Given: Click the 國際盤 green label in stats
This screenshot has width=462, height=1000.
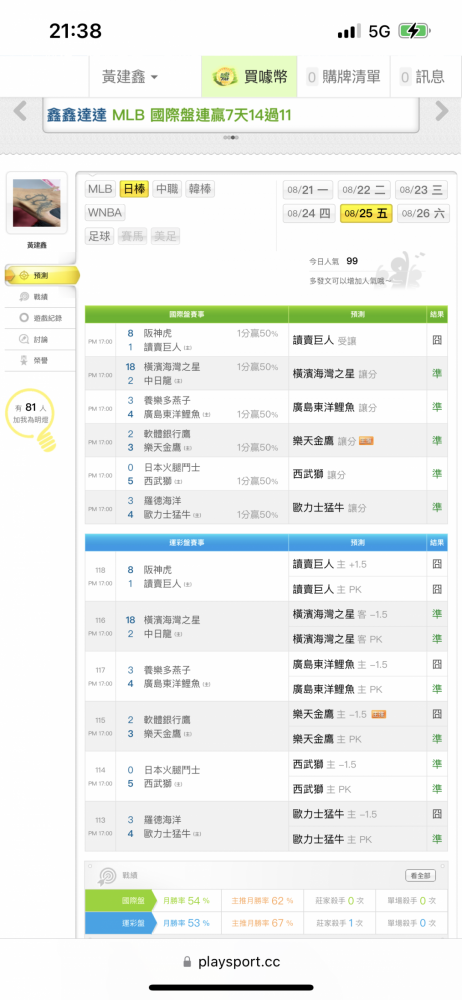Looking at the screenshot, I should click(121, 901).
